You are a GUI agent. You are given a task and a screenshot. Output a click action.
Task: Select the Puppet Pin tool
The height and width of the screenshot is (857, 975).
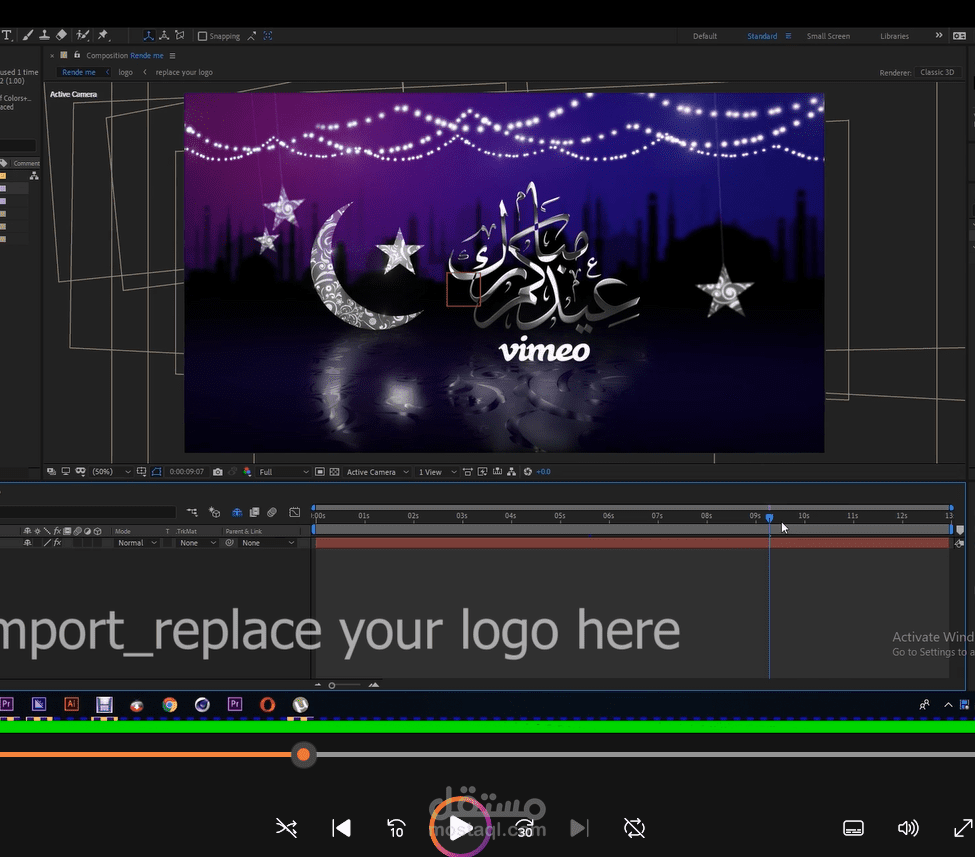click(x=103, y=34)
